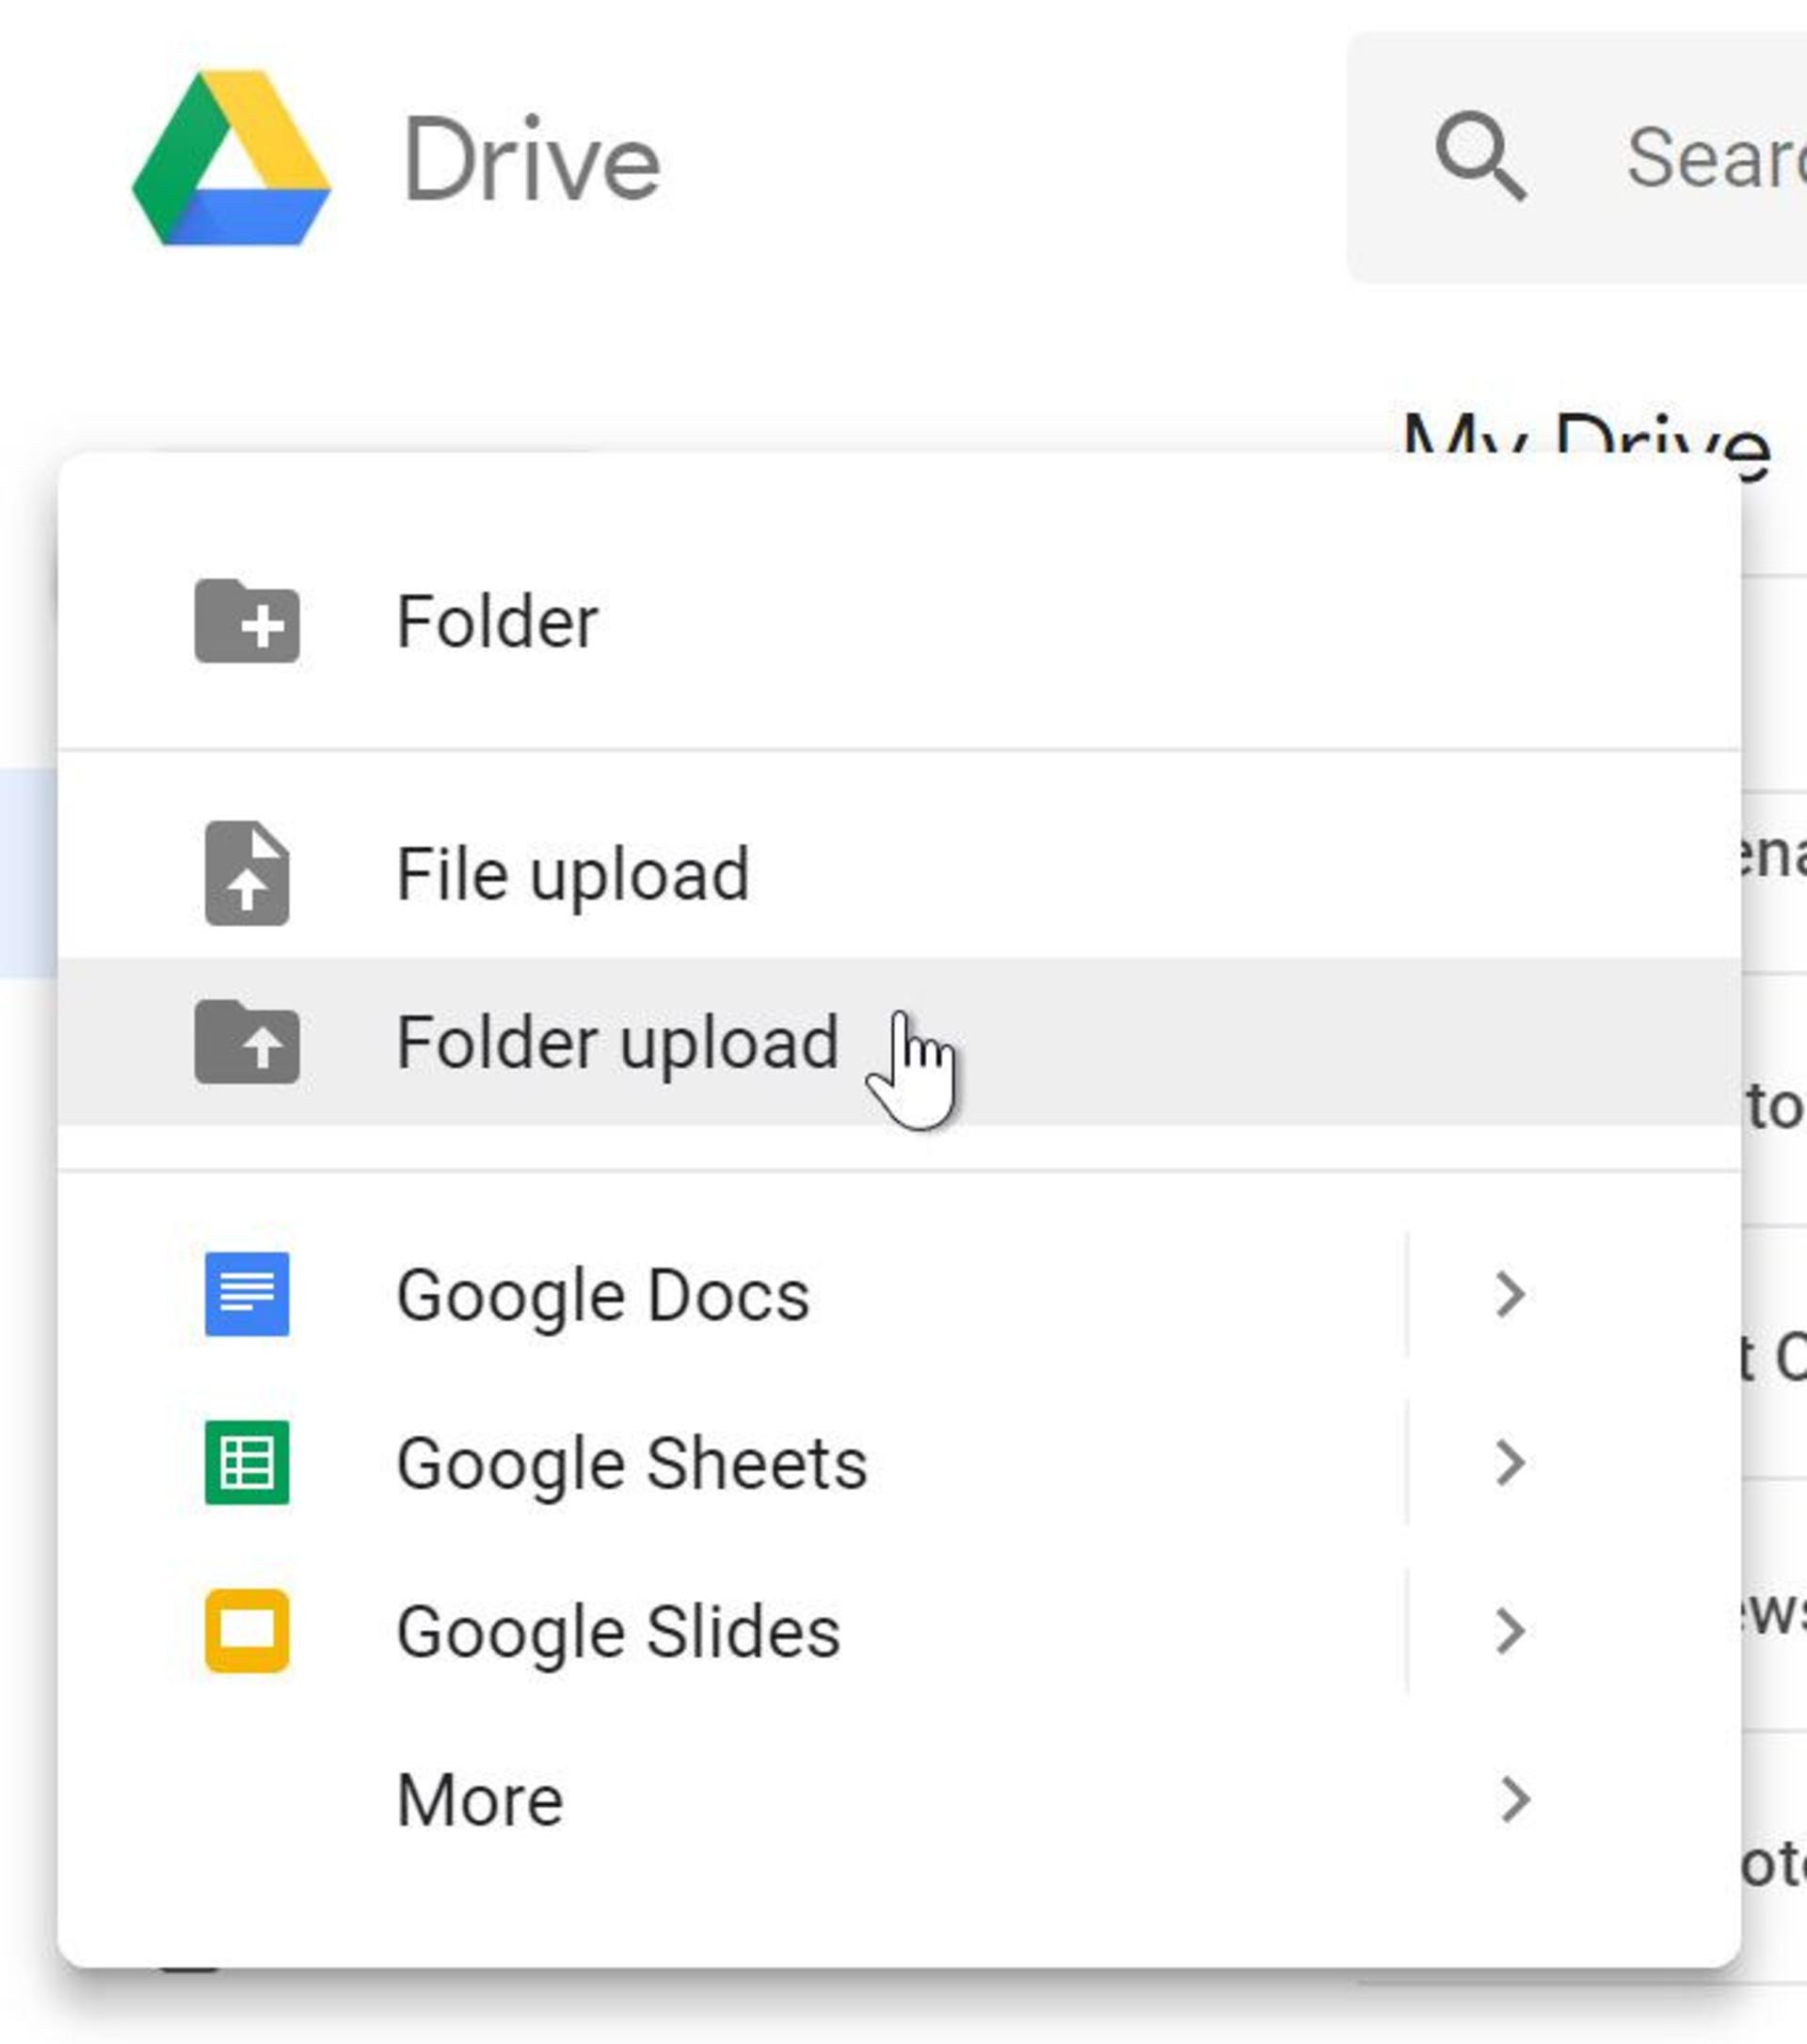Screen dimensions: 1807x2044
Task: Click the search magnifier icon
Action: (x=1480, y=157)
